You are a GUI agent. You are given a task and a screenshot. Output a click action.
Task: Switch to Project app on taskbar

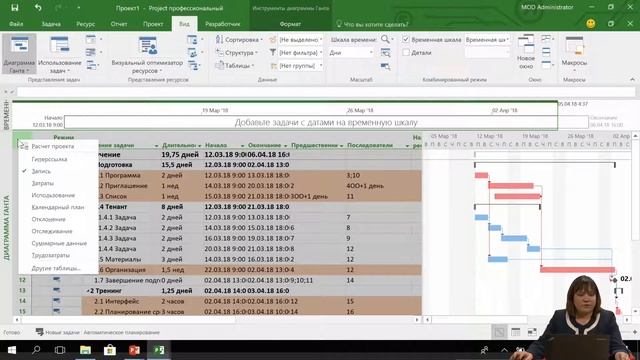point(159,350)
